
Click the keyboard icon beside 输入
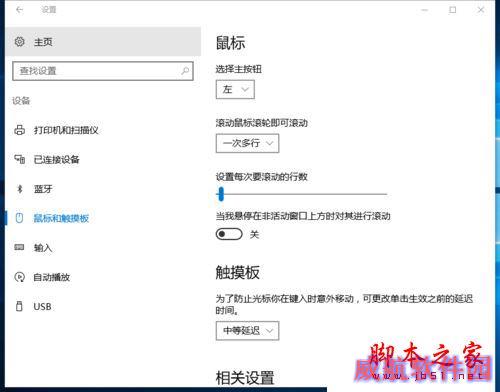point(19,247)
